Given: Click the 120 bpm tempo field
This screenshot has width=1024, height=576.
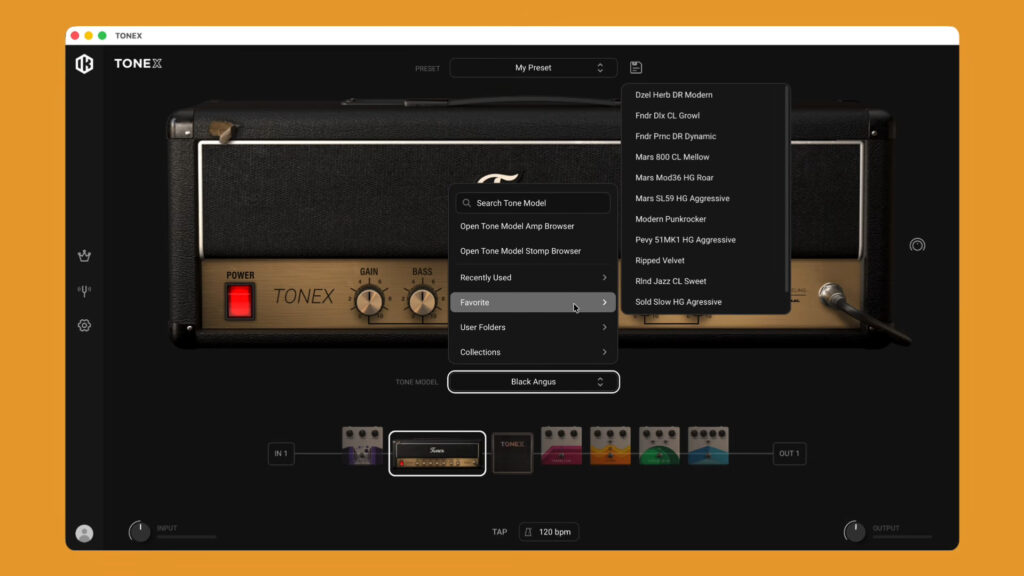Looking at the screenshot, I should pyautogui.click(x=549, y=532).
